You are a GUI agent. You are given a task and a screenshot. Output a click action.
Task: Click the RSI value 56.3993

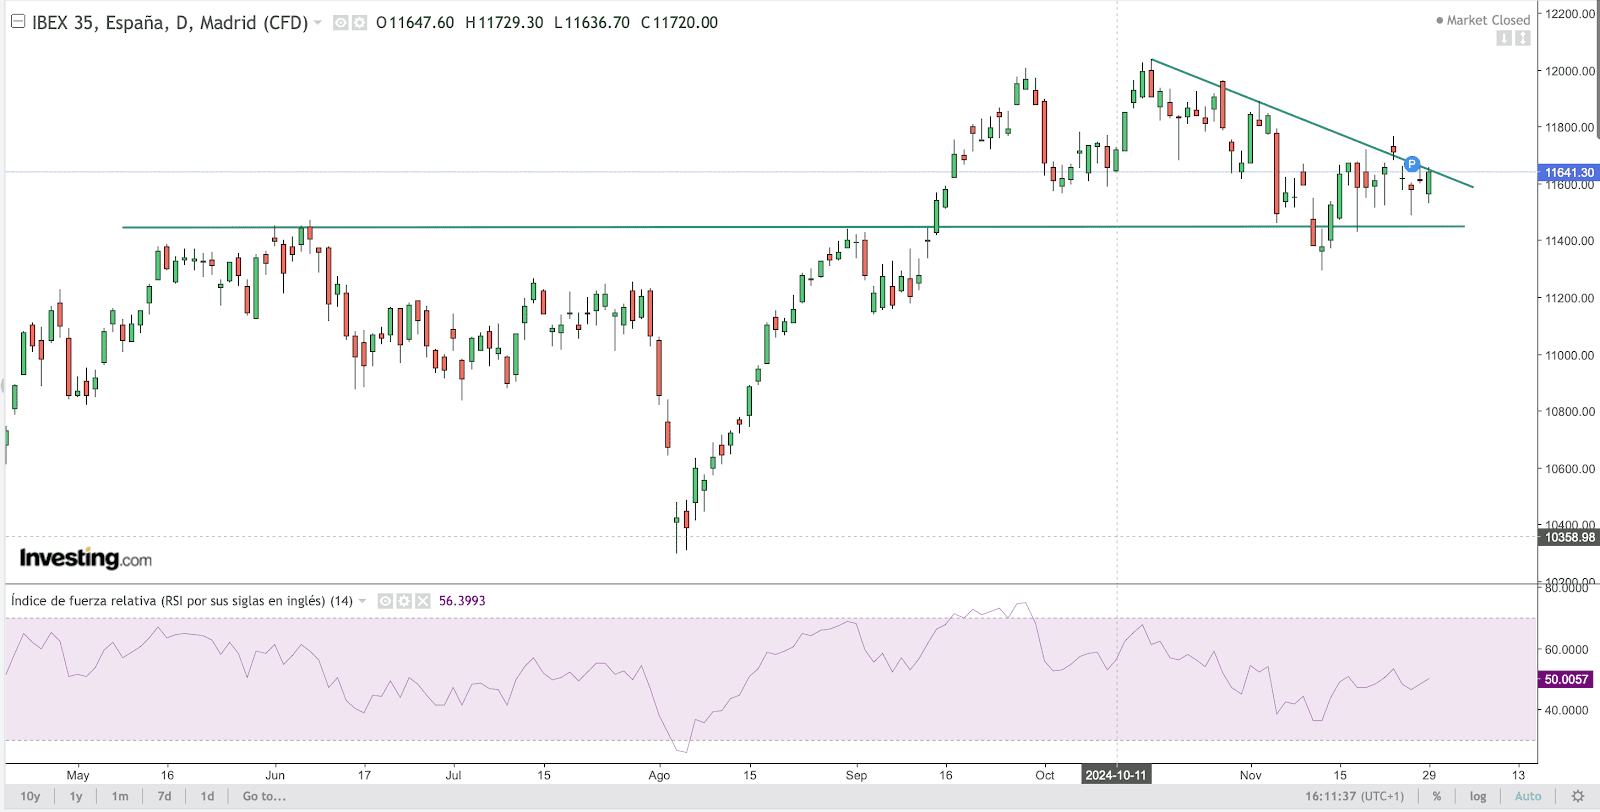coord(462,601)
